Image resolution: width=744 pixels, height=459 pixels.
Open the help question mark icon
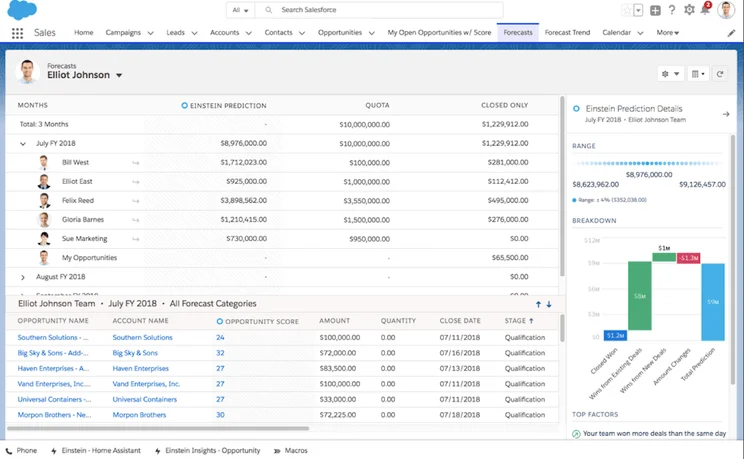click(x=672, y=10)
